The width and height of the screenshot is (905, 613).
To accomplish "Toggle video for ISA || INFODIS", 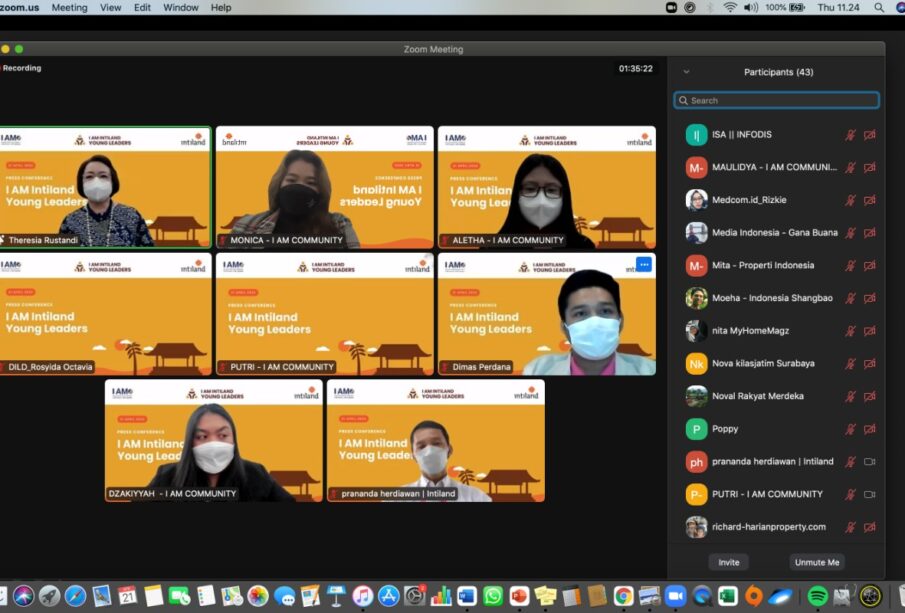I will pyautogui.click(x=869, y=135).
